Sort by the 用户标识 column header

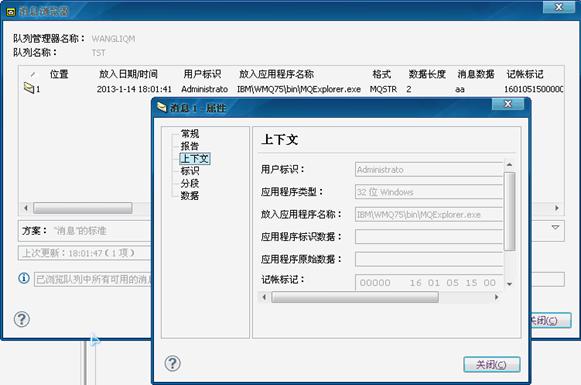pyautogui.click(x=202, y=74)
